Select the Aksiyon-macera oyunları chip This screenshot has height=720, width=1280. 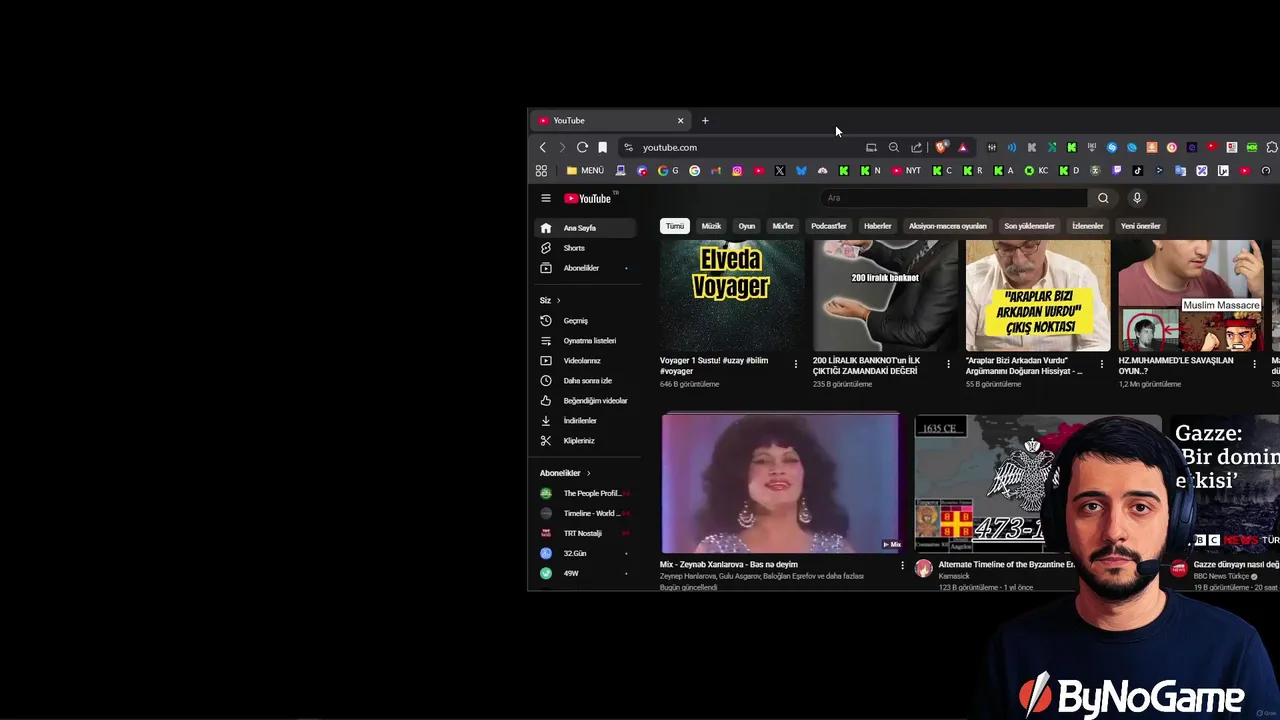pyautogui.click(x=948, y=226)
